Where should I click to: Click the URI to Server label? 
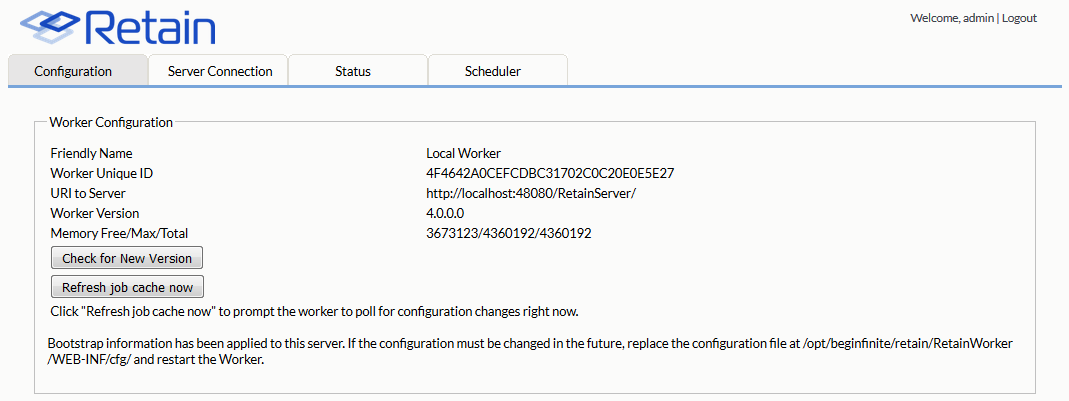[88, 193]
